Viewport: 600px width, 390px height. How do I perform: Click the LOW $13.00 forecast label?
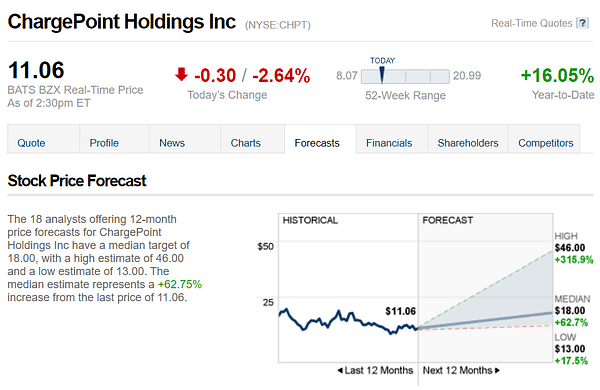pyautogui.click(x=570, y=349)
